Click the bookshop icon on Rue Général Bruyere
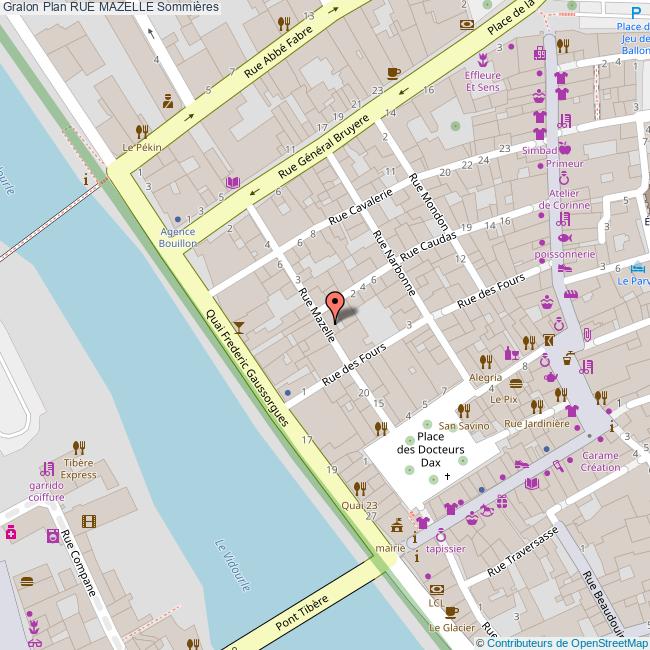The height and width of the screenshot is (650, 650). 233,183
